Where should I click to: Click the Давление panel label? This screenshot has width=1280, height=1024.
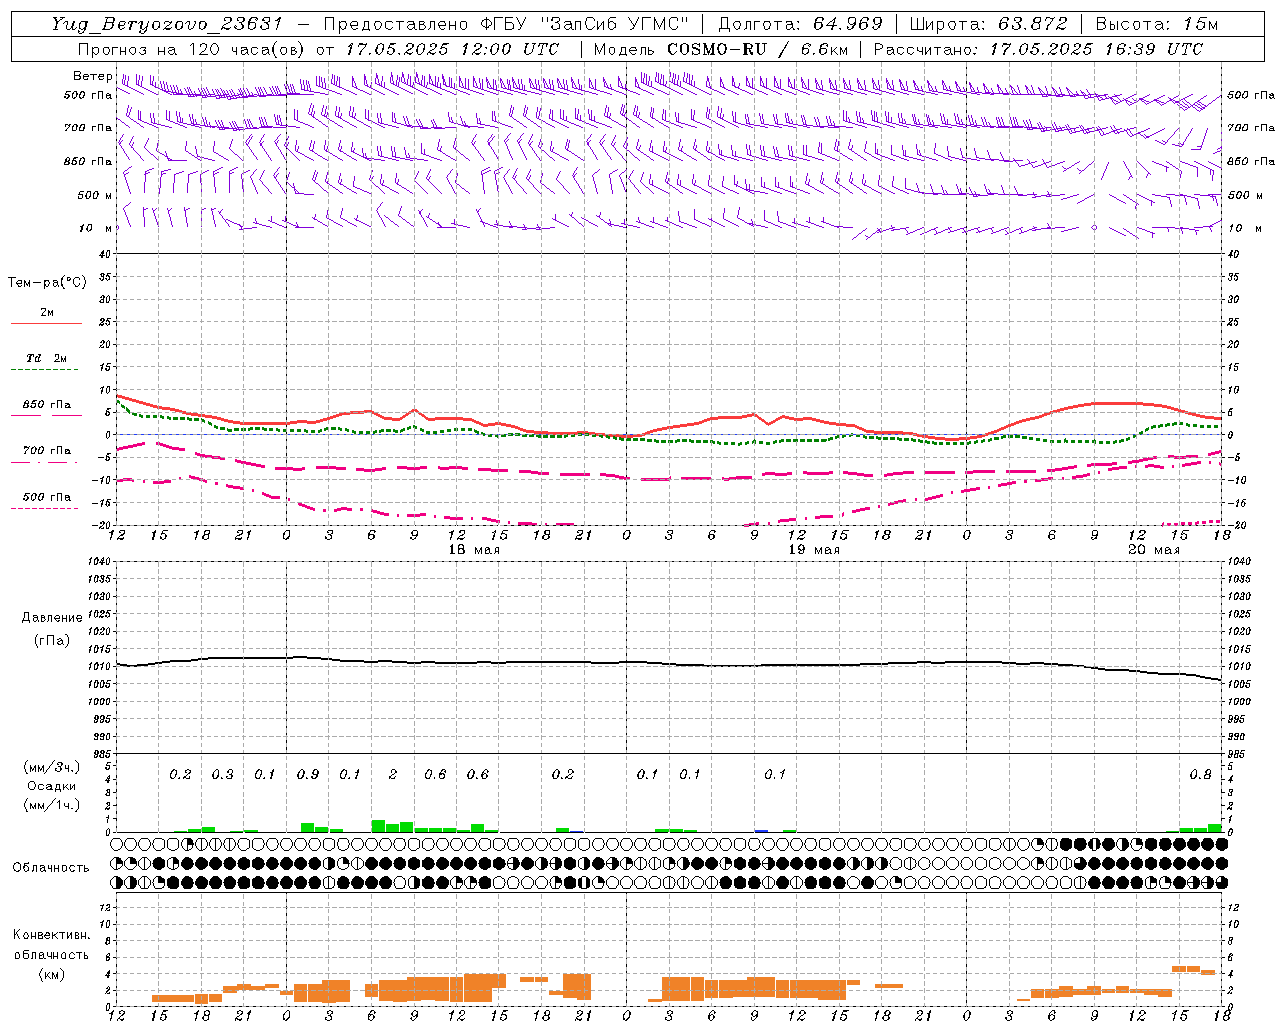coord(52,618)
